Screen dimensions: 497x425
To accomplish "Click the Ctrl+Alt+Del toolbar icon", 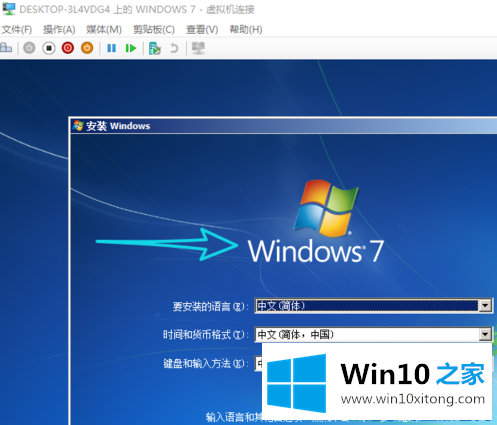I will (6, 48).
